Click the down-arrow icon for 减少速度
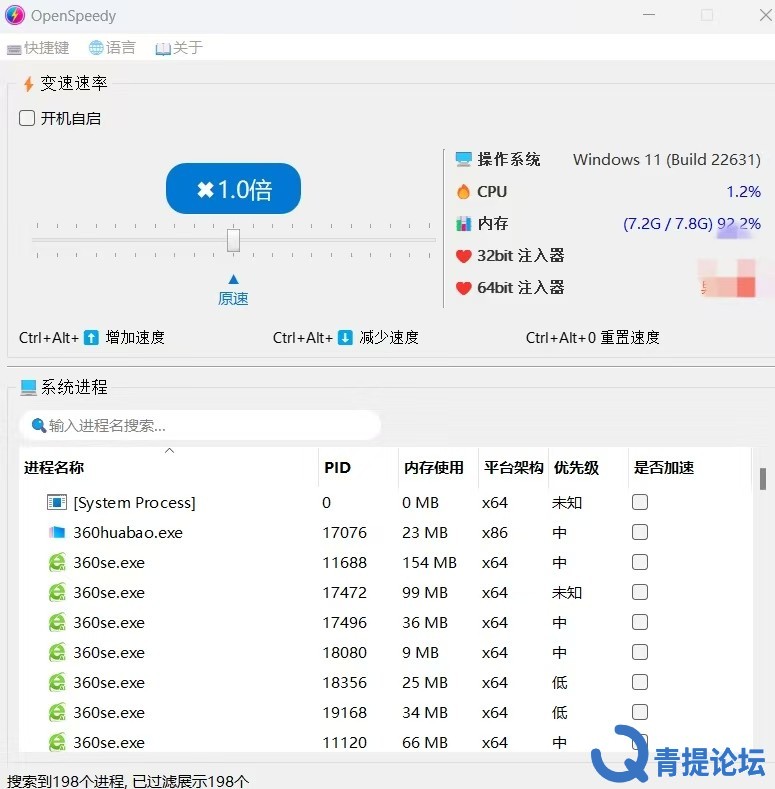Viewport: 775px width, 789px height. 345,337
